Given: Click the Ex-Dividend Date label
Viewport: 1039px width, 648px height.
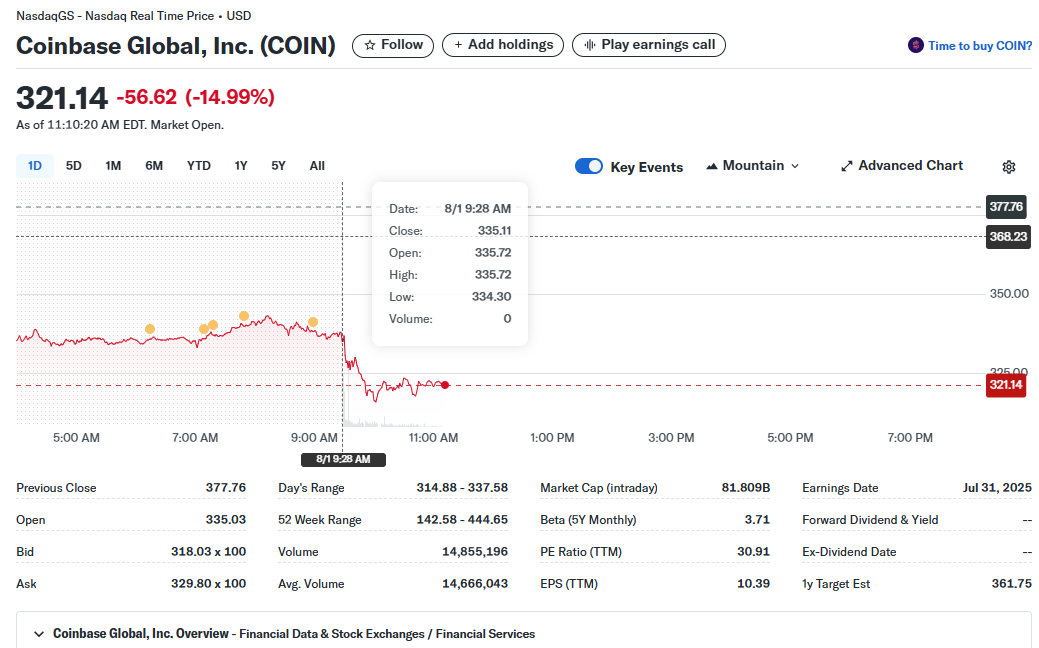Looking at the screenshot, I should point(849,551).
